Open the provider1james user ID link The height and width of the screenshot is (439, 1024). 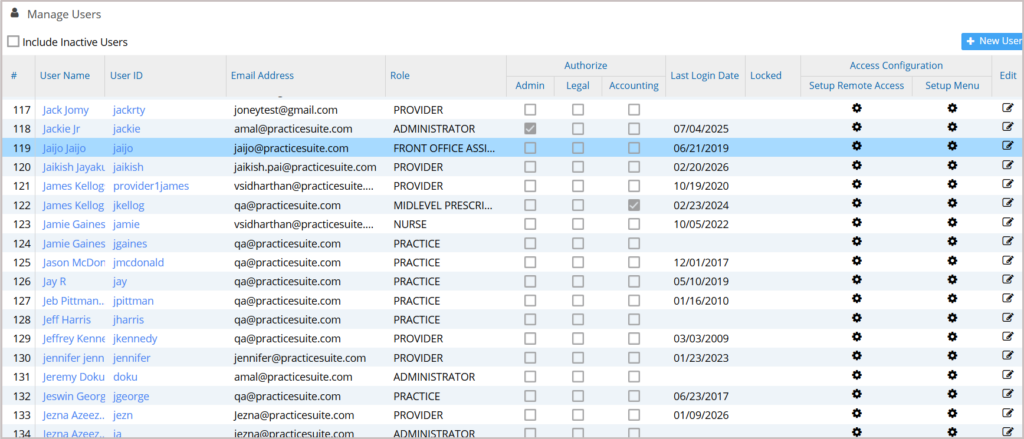pos(151,186)
